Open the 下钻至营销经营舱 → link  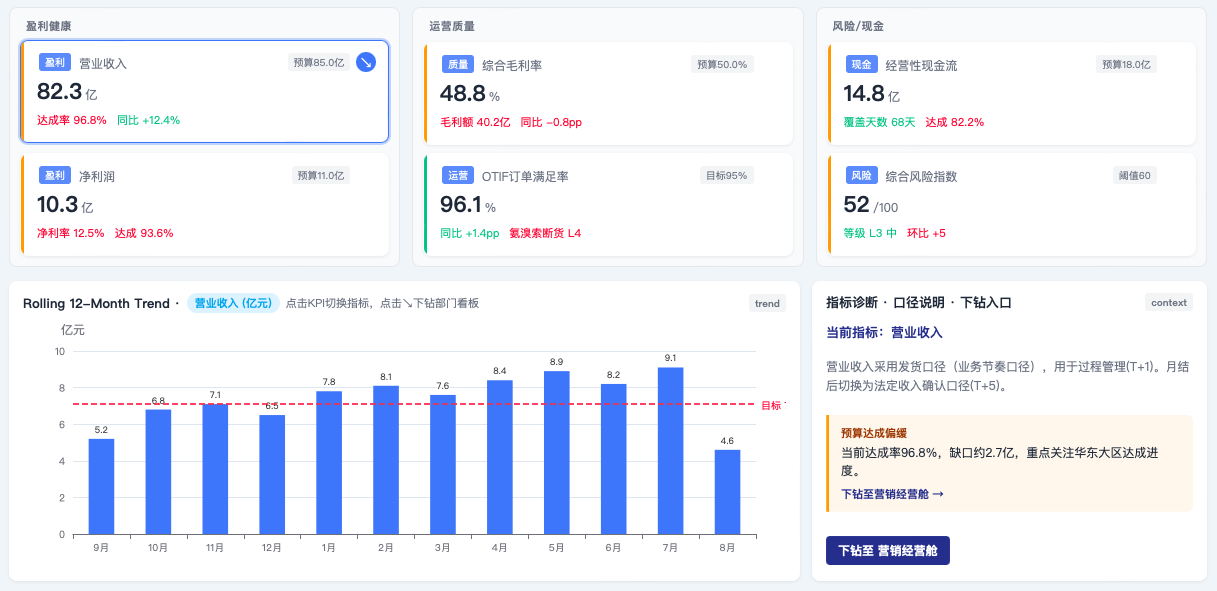pos(892,494)
